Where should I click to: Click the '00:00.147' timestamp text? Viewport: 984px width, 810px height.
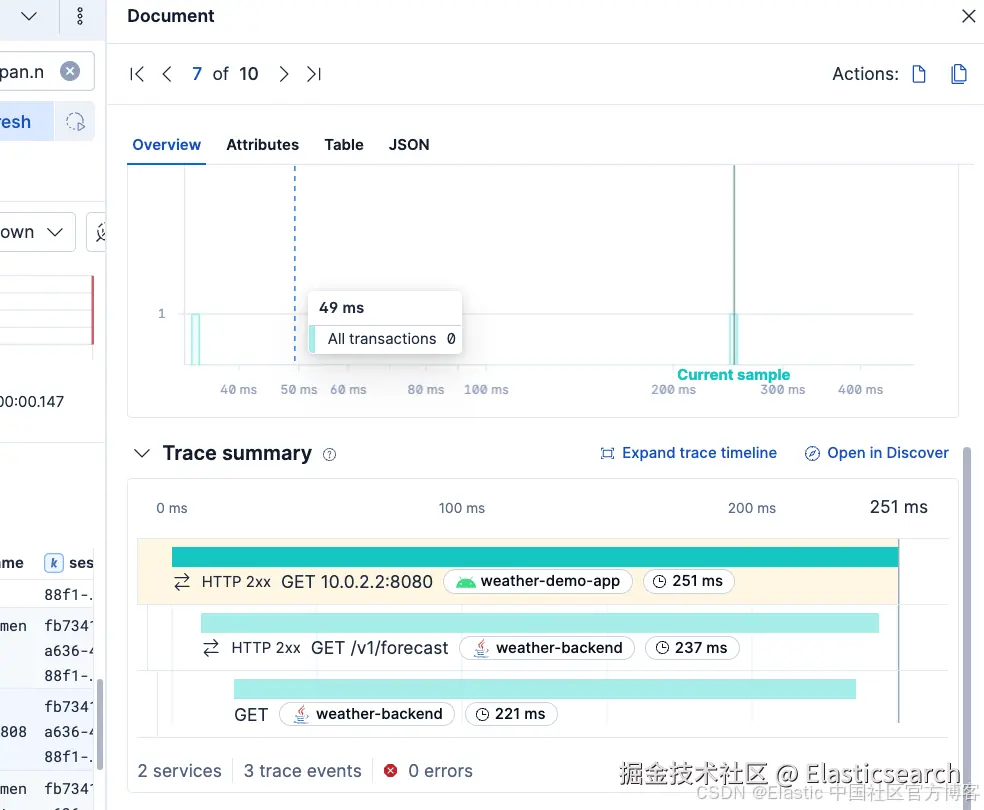tap(32, 402)
